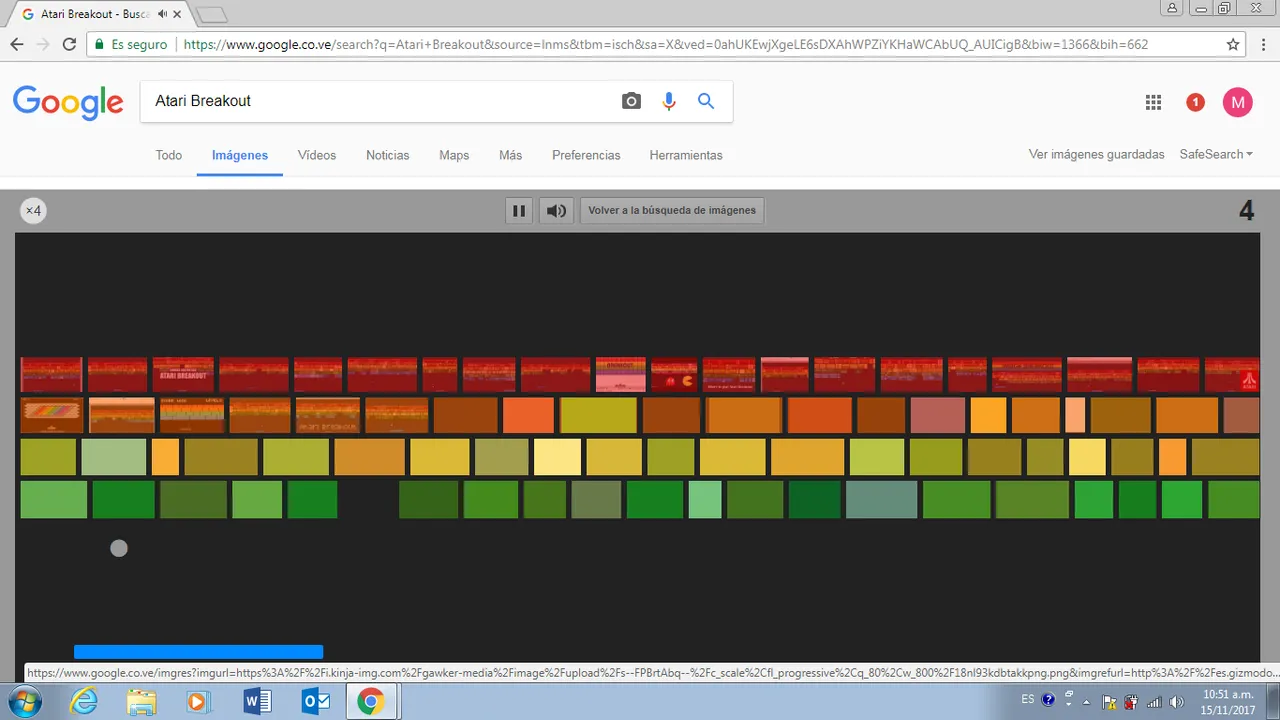The image size is (1280, 720).
Task: Open Windows Media Player from the taskbar
Action: pos(197,702)
